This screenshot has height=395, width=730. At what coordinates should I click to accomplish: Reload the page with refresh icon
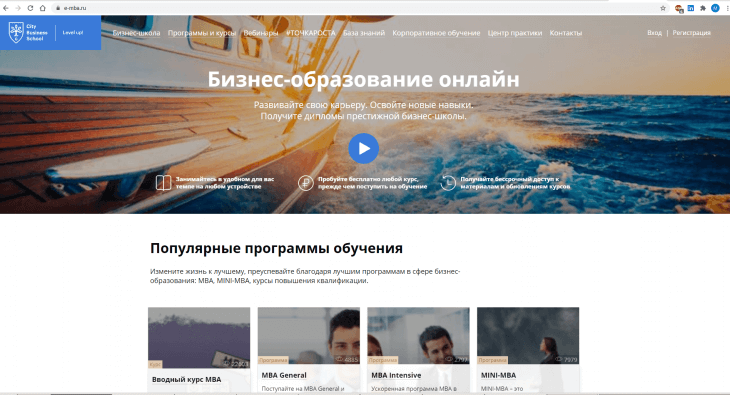[x=30, y=8]
